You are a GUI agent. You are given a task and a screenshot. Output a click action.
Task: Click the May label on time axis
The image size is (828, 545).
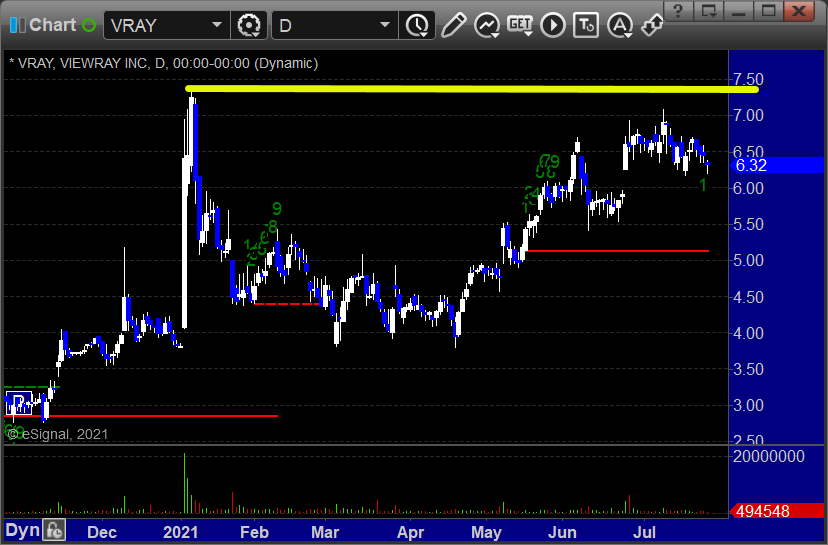pyautogui.click(x=486, y=532)
